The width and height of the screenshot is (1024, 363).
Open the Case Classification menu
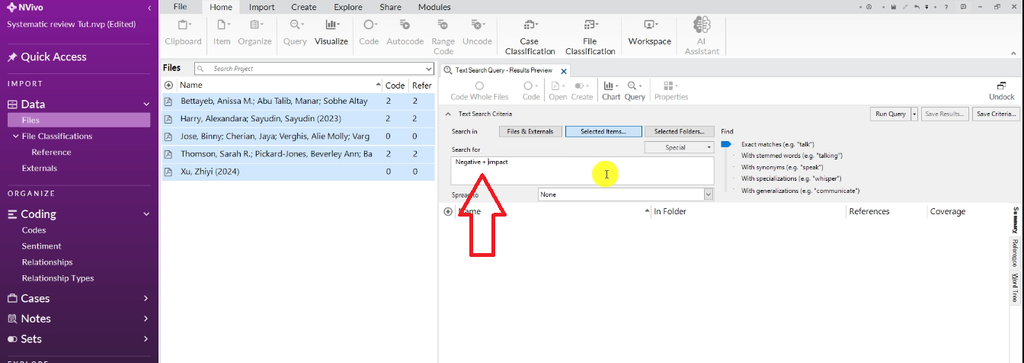tap(529, 37)
